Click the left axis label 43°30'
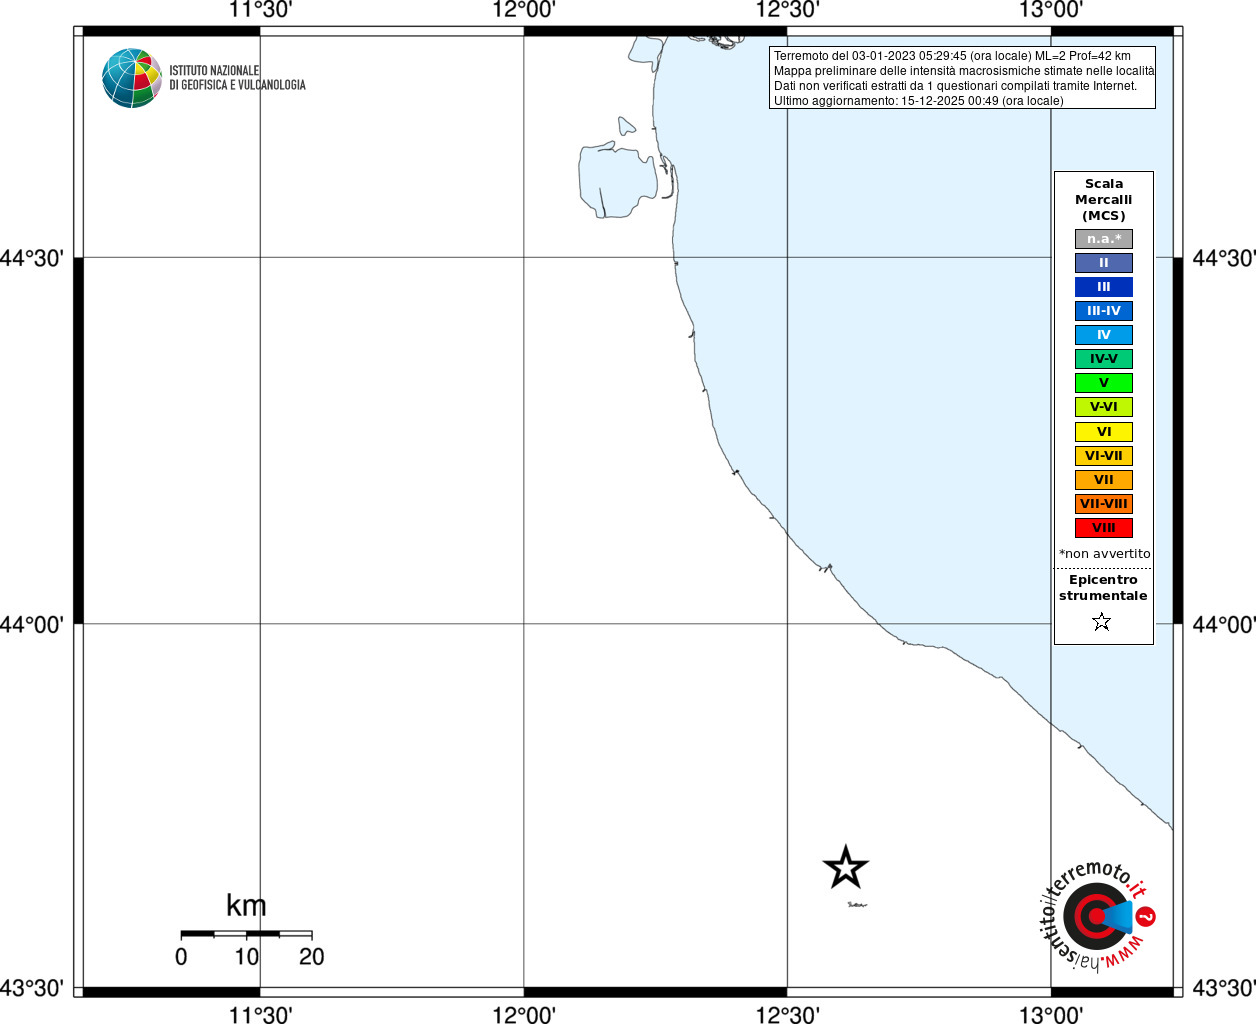 32,988
